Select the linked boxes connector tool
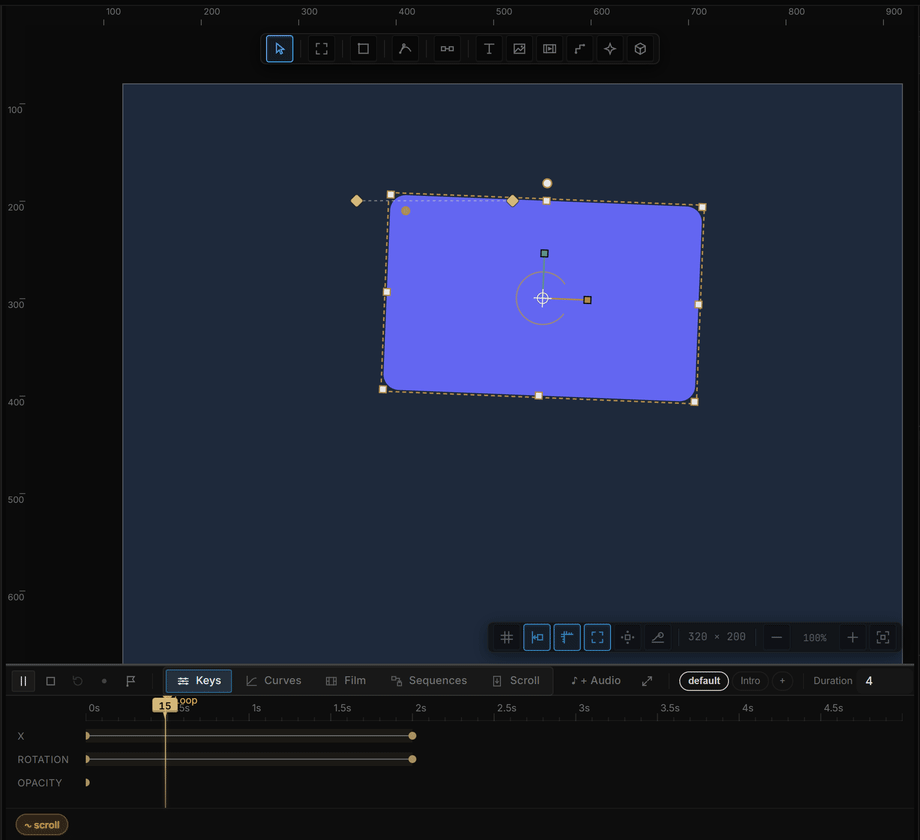The image size is (920, 840). tap(447, 49)
